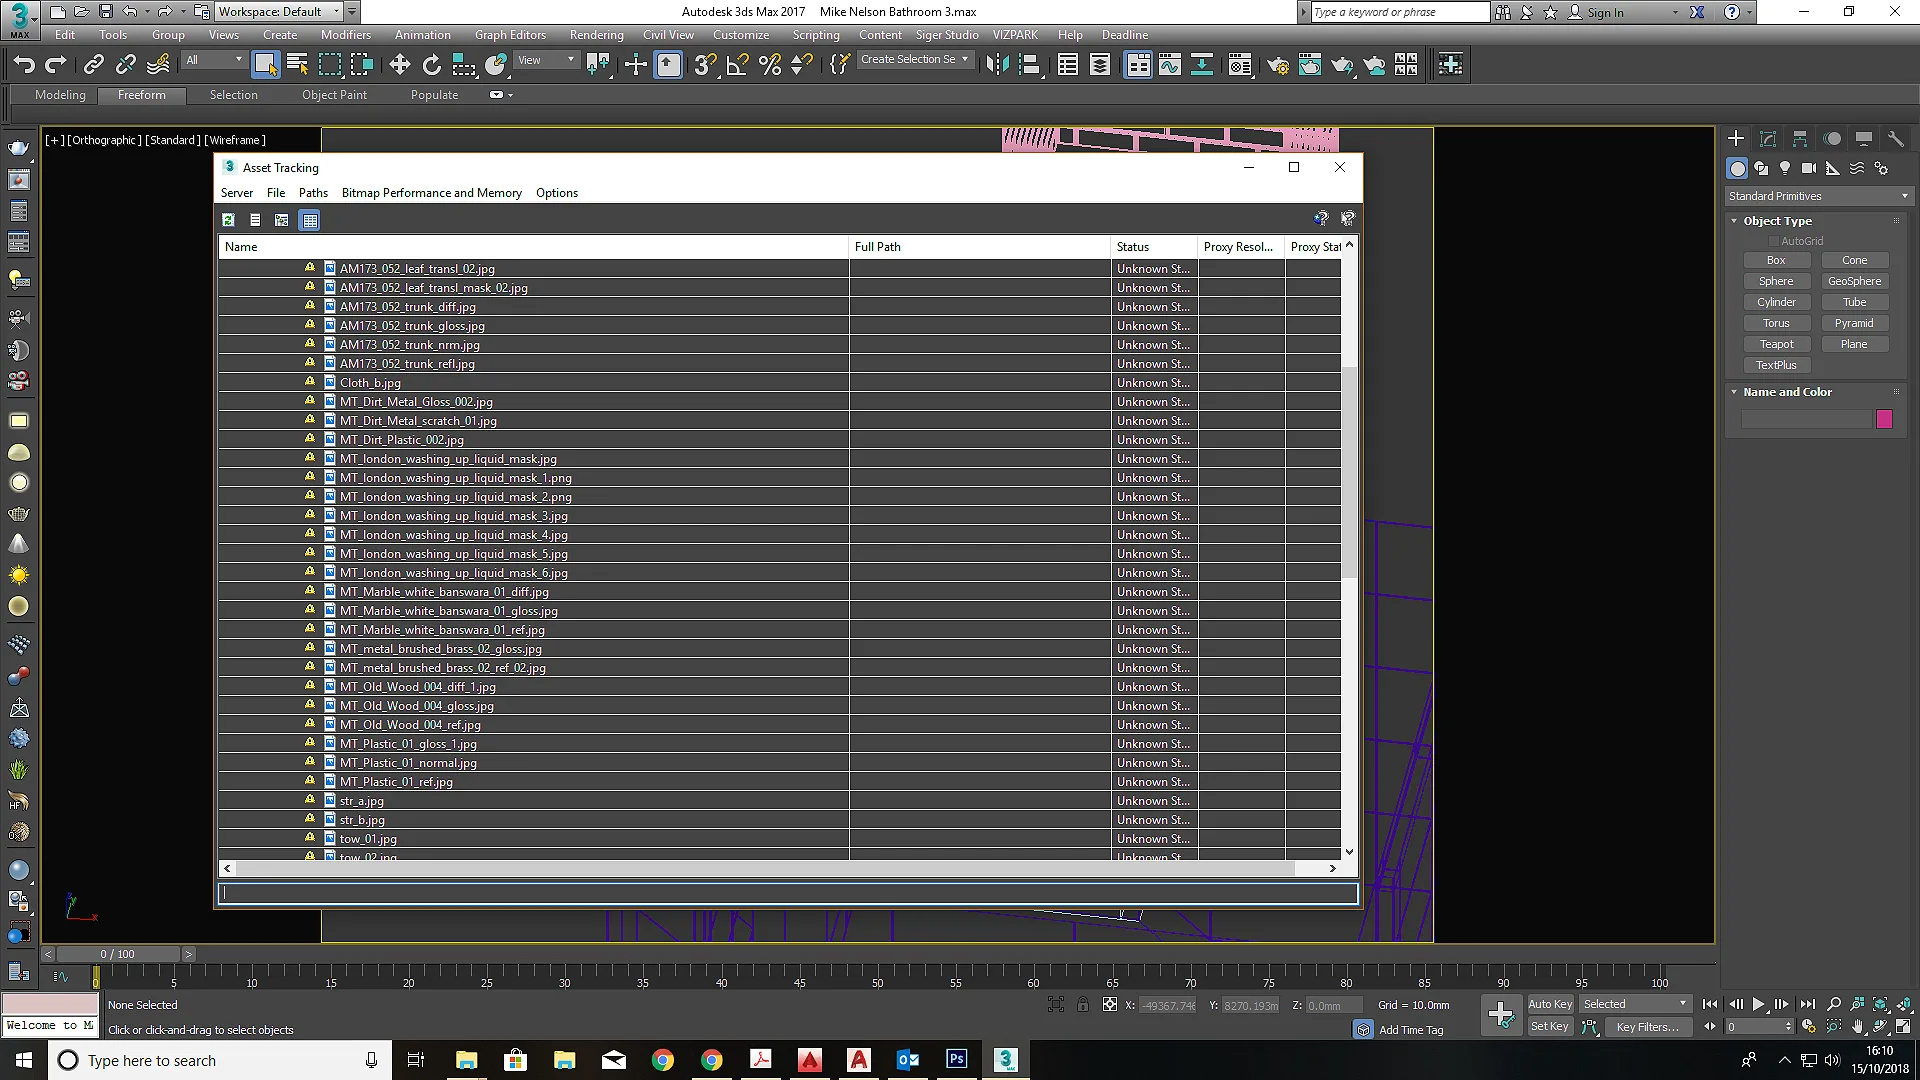
Task: Toggle Auto Key mode
Action: click(1550, 1004)
